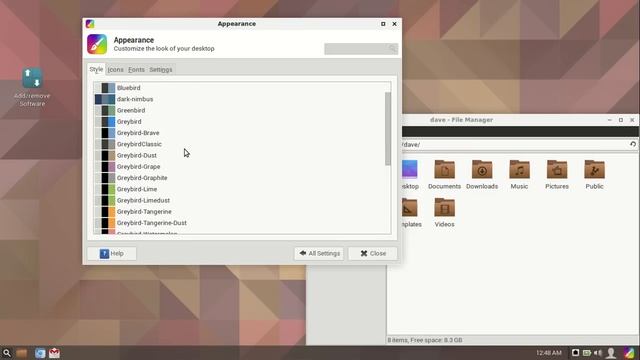Select the Greybird-Brave theme
640x360 pixels.
[242, 133]
